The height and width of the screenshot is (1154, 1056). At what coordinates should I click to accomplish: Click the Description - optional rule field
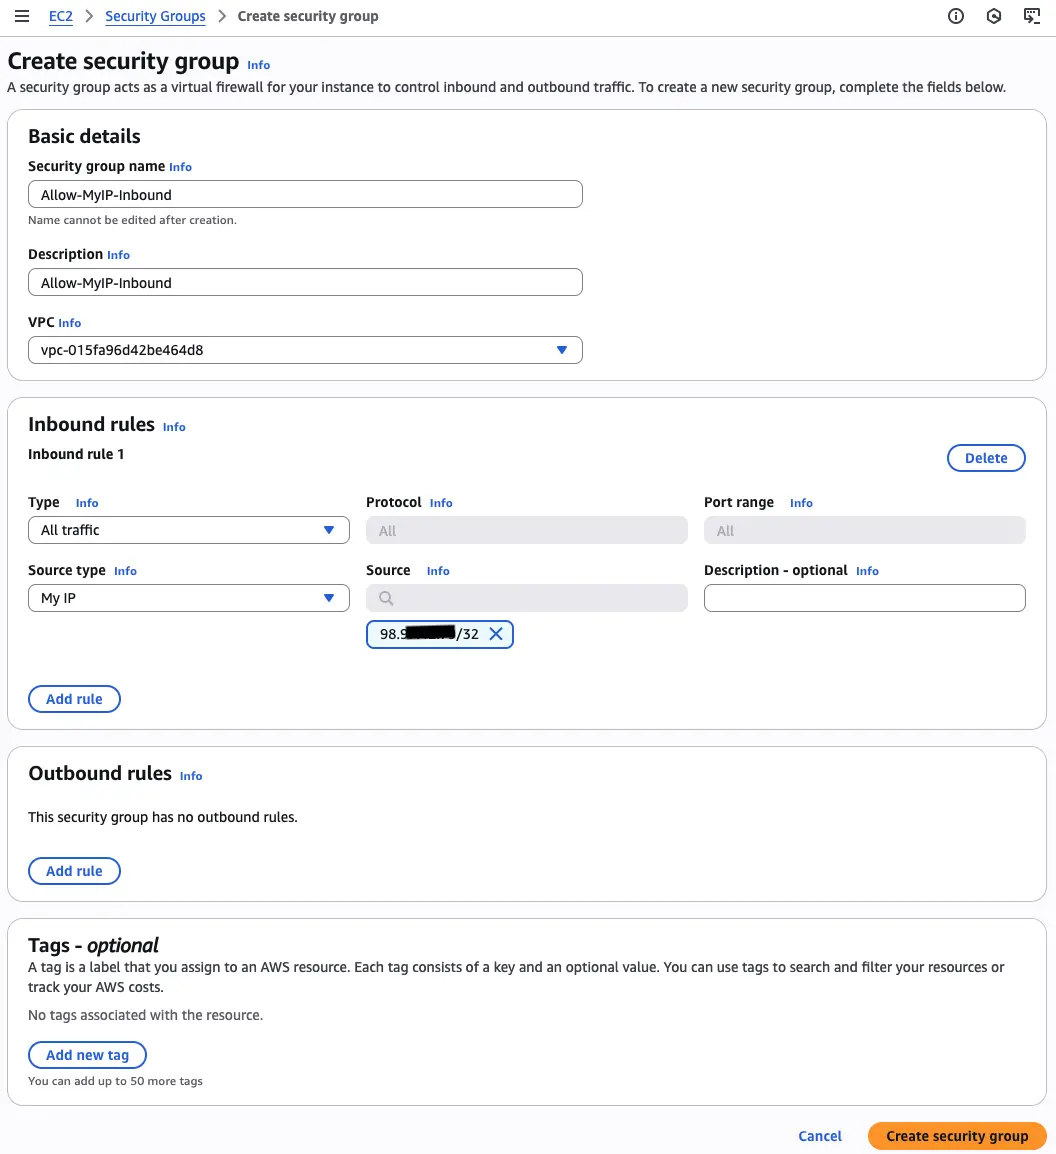click(x=864, y=598)
